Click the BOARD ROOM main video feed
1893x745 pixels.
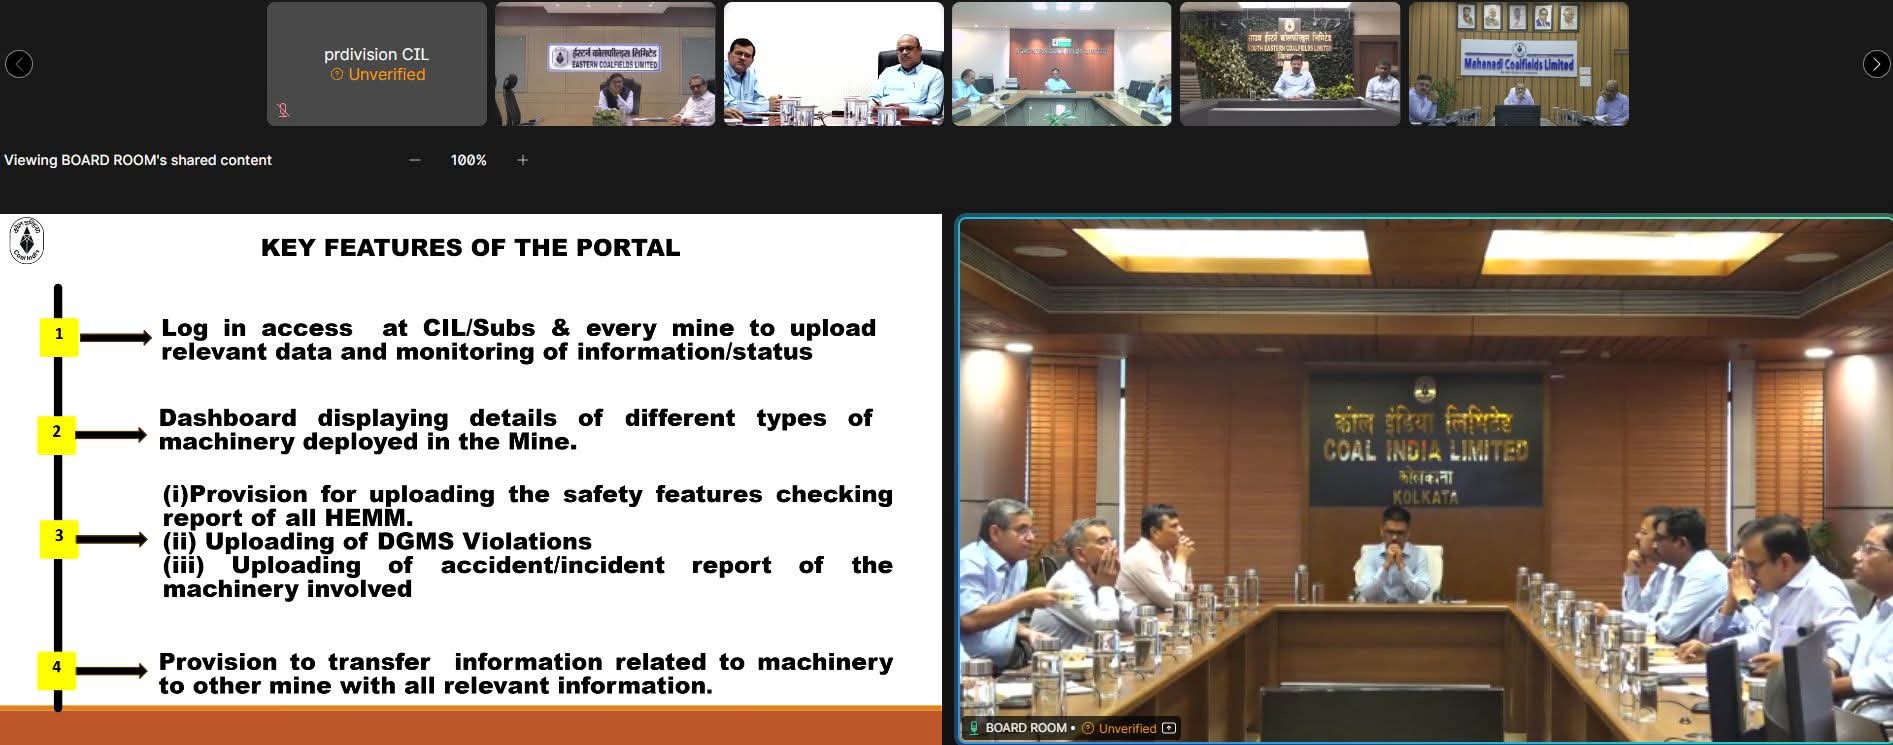click(1424, 479)
